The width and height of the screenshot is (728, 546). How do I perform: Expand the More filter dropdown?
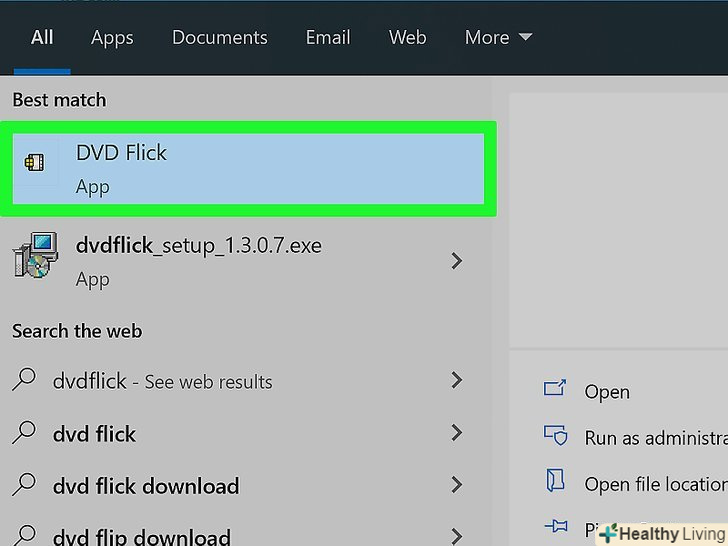(x=498, y=37)
